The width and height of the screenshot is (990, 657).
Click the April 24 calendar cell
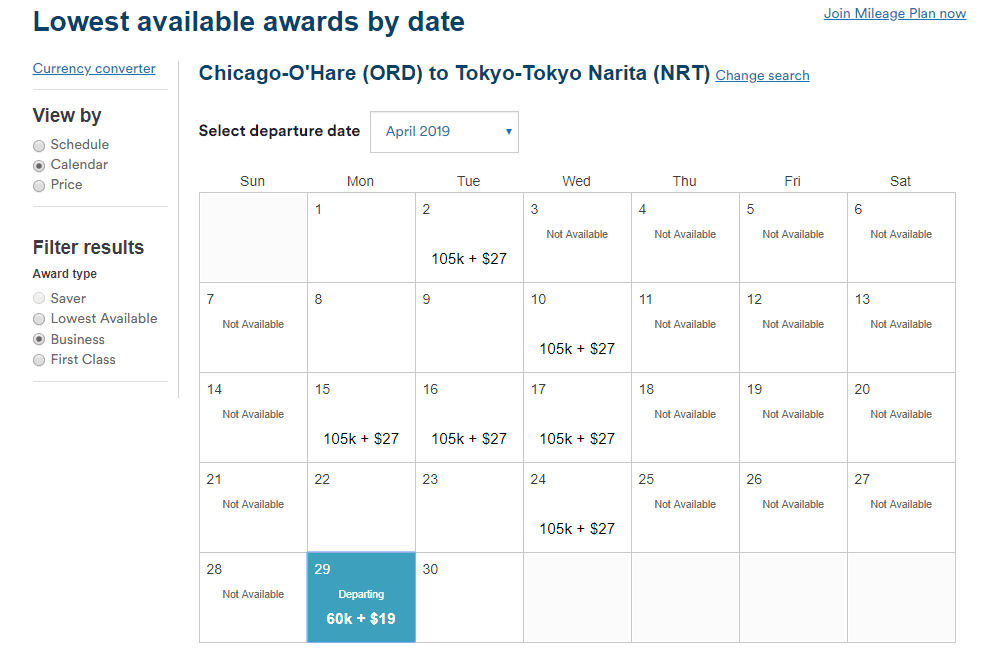click(577, 507)
